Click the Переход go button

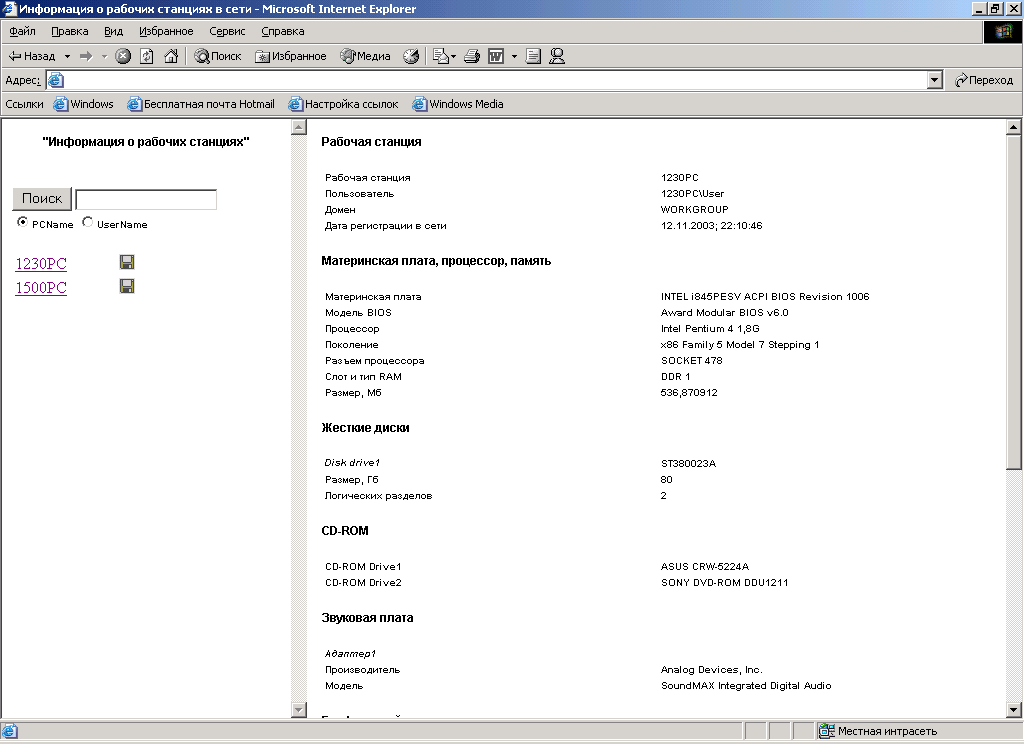(x=984, y=80)
